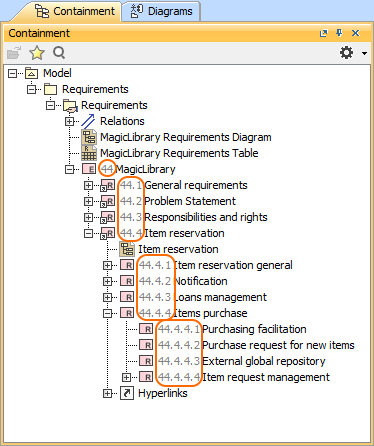This screenshot has width=374, height=446.
Task: Open the search magnifier in Containment toolbar
Action: point(59,53)
